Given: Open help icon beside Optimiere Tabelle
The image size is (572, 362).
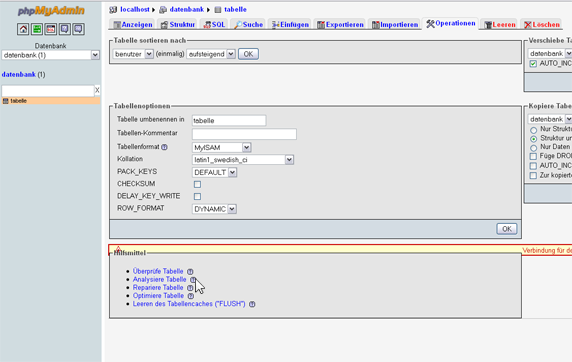Looking at the screenshot, I should click(190, 296).
